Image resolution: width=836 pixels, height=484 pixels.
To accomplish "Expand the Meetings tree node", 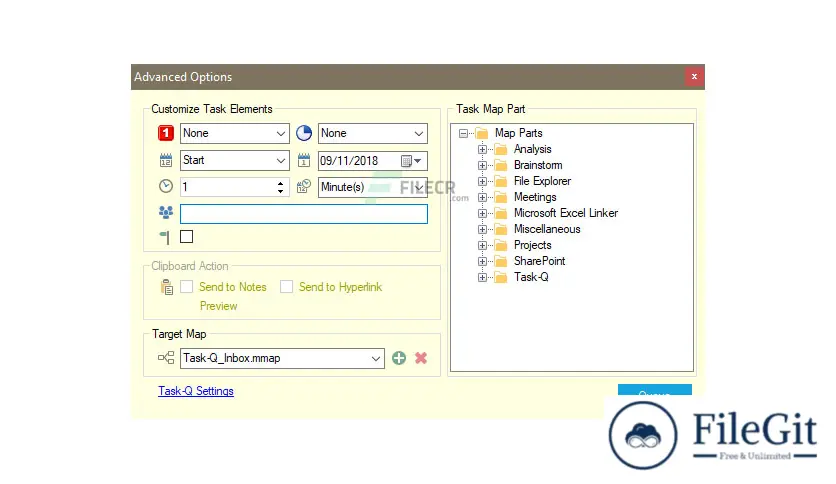I will point(482,197).
